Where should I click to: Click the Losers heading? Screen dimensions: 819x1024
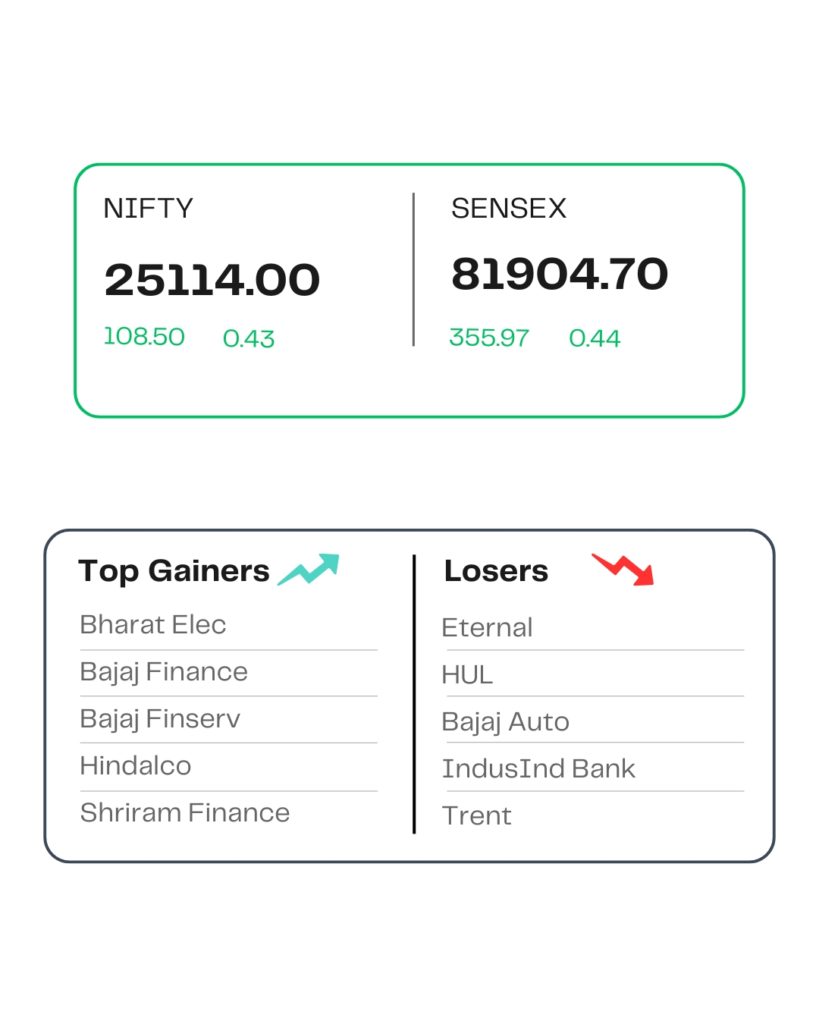(x=496, y=571)
